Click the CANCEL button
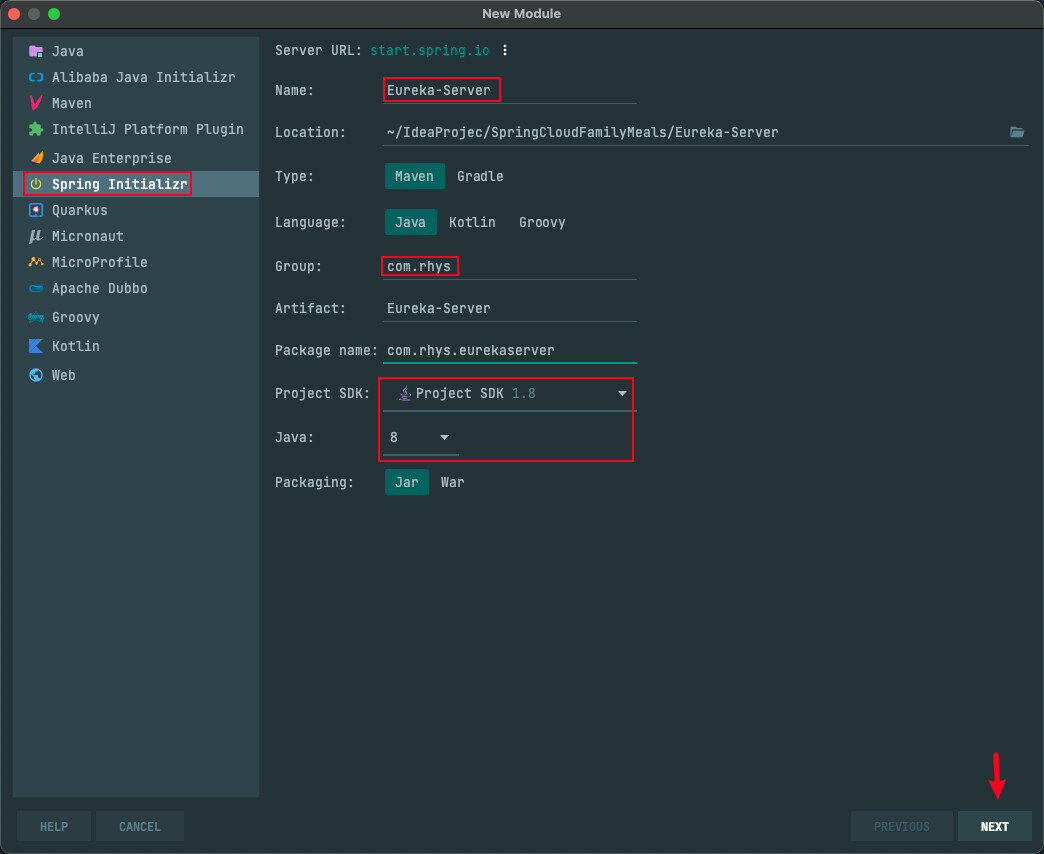Viewport: 1044px width, 854px height. click(140, 826)
